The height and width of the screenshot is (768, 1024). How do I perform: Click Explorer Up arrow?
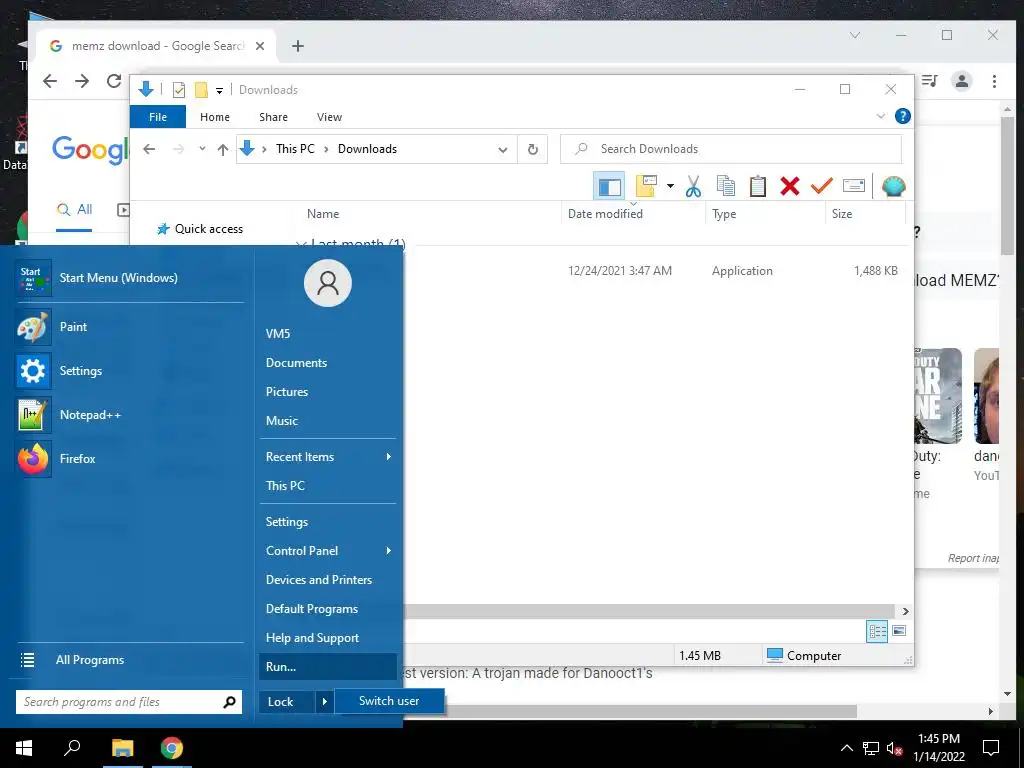click(x=223, y=150)
